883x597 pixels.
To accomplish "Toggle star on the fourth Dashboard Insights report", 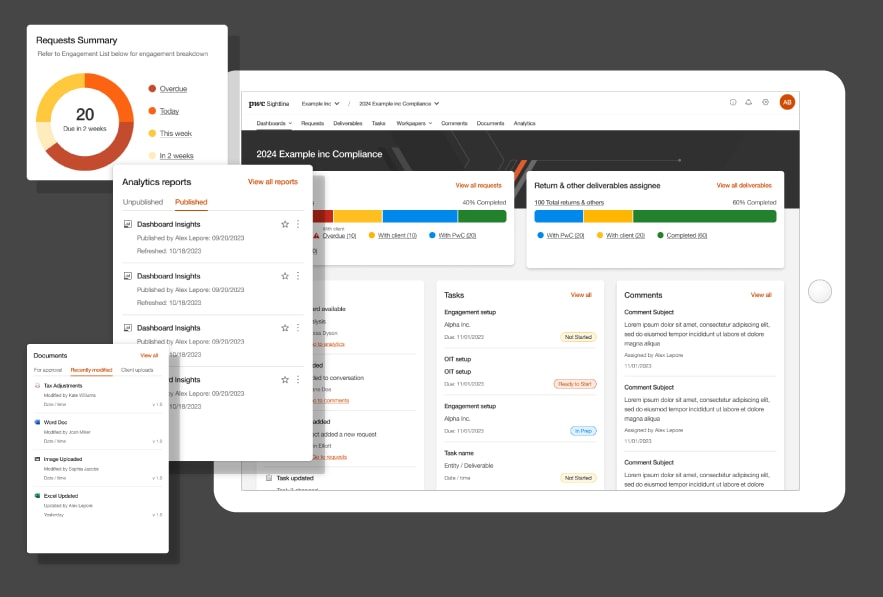I will tap(285, 380).
